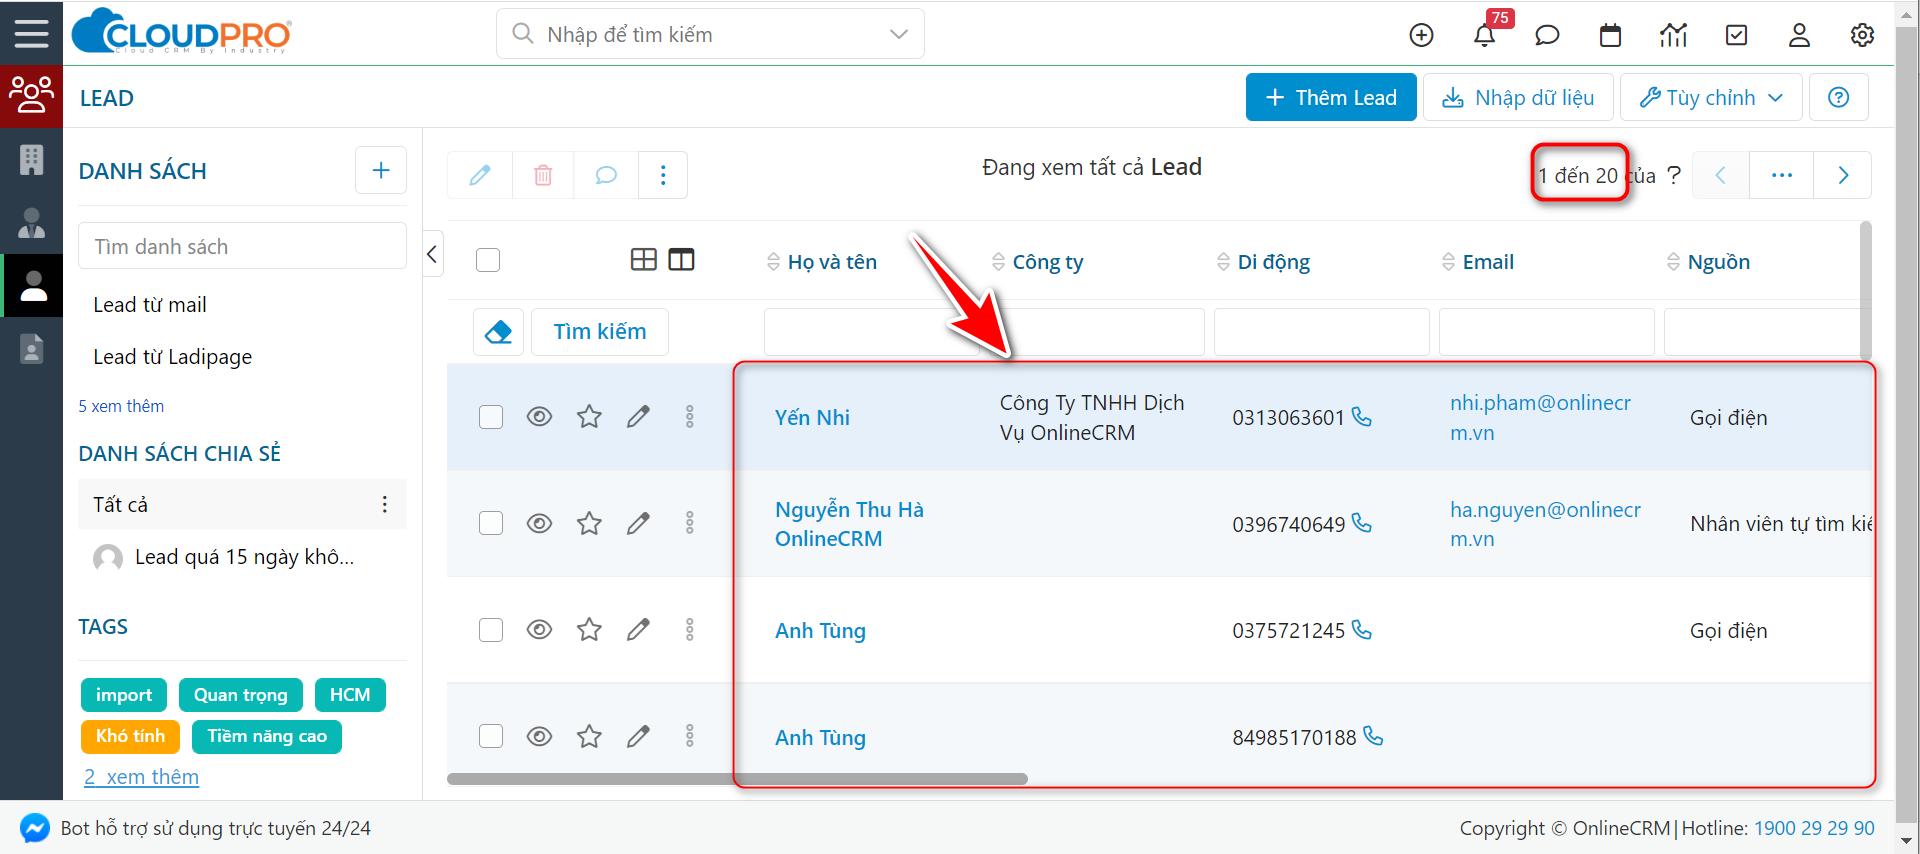The height and width of the screenshot is (854, 1920).
Task: Show 5 more lists link
Action: point(121,406)
